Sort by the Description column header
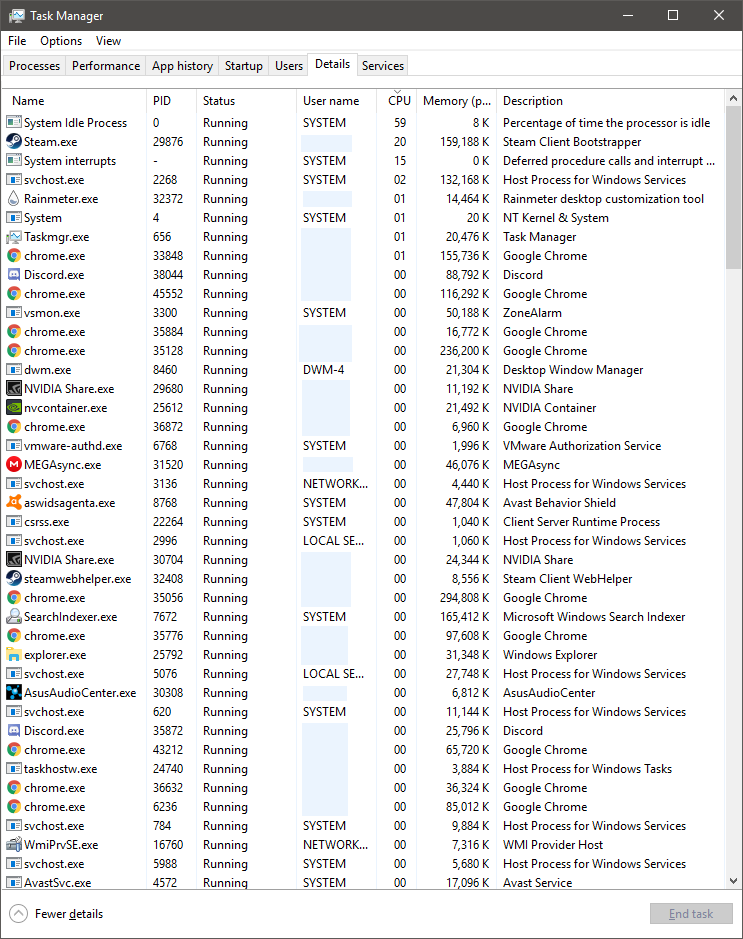Viewport: 743px width, 939px height. click(611, 101)
